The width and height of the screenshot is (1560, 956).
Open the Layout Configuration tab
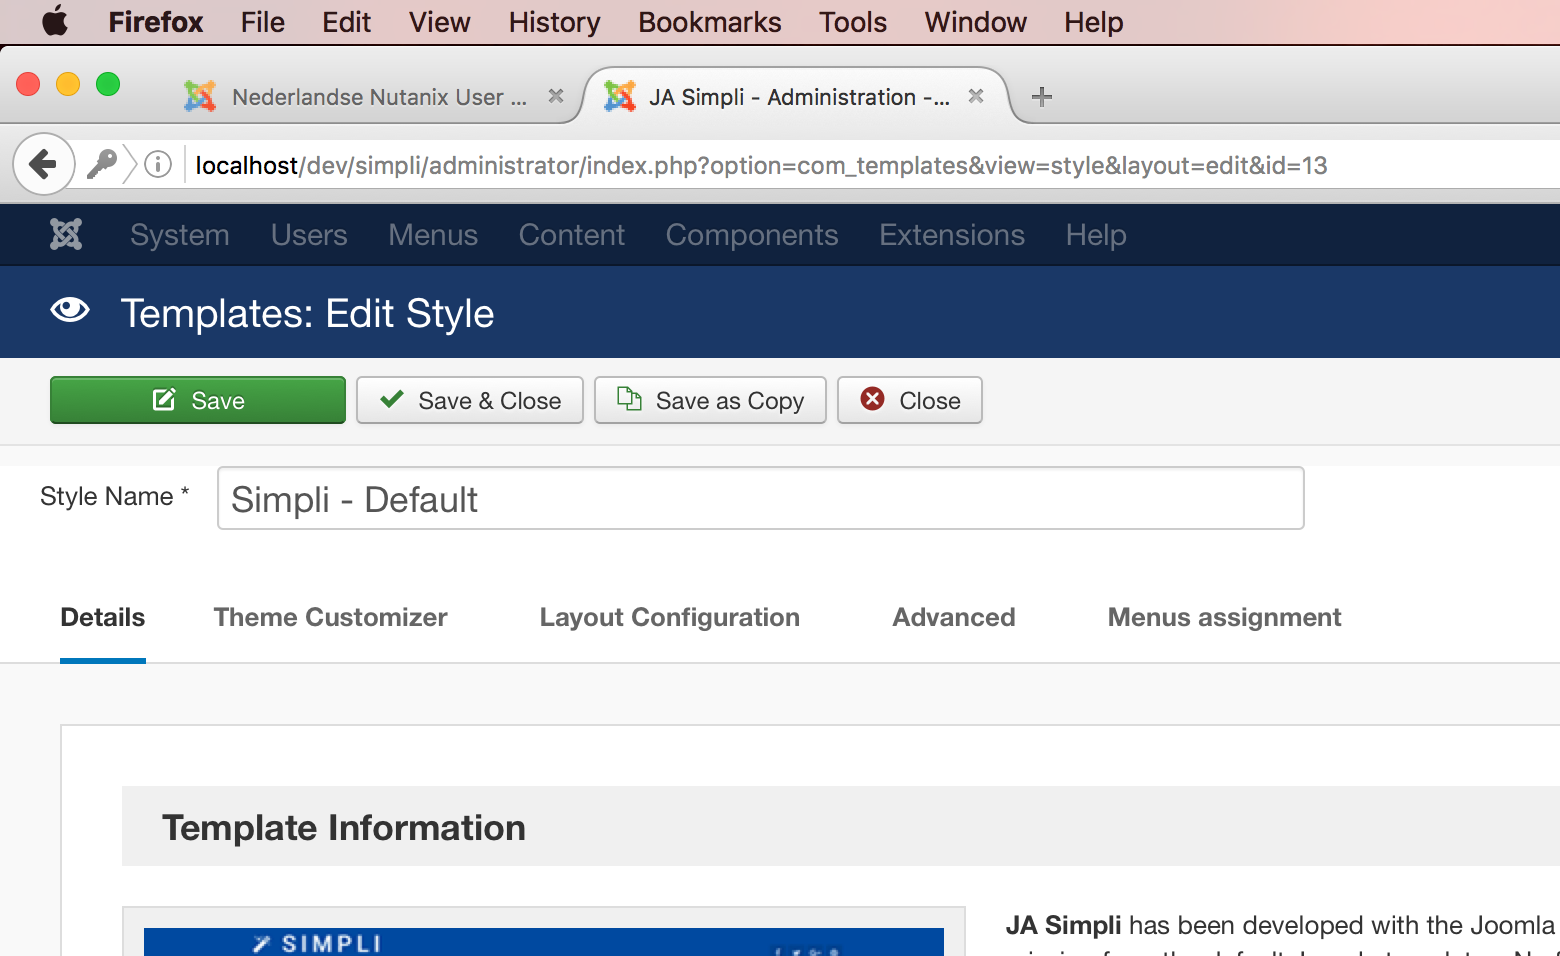coord(669,617)
